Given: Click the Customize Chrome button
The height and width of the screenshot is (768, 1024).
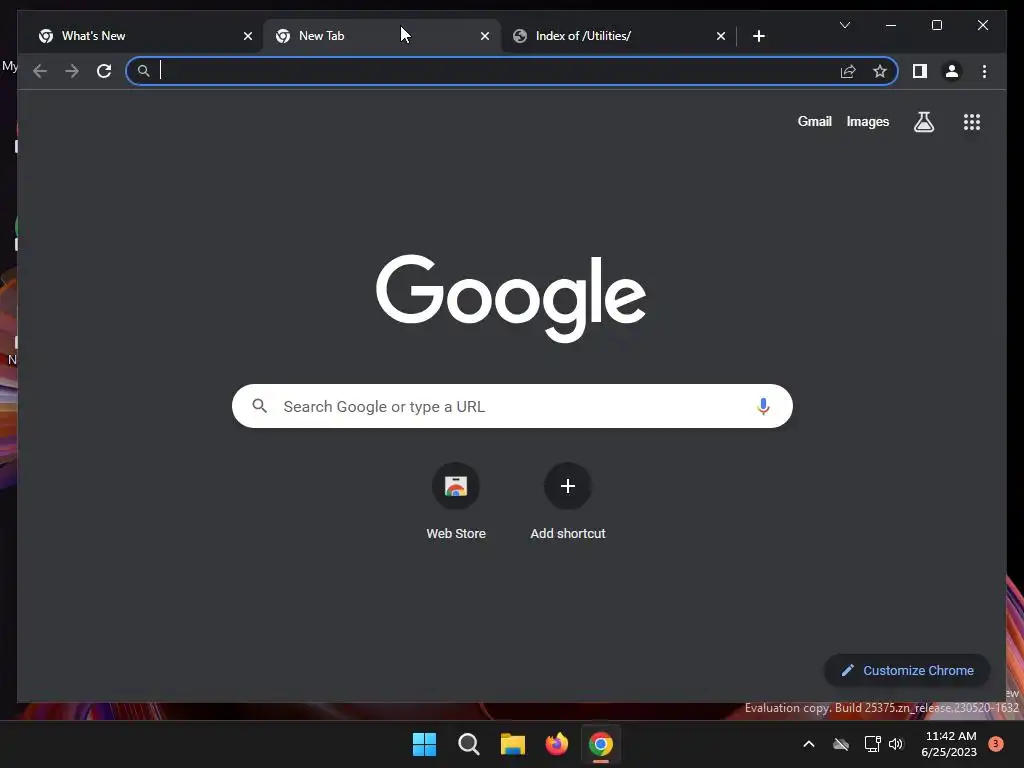Looking at the screenshot, I should (907, 670).
